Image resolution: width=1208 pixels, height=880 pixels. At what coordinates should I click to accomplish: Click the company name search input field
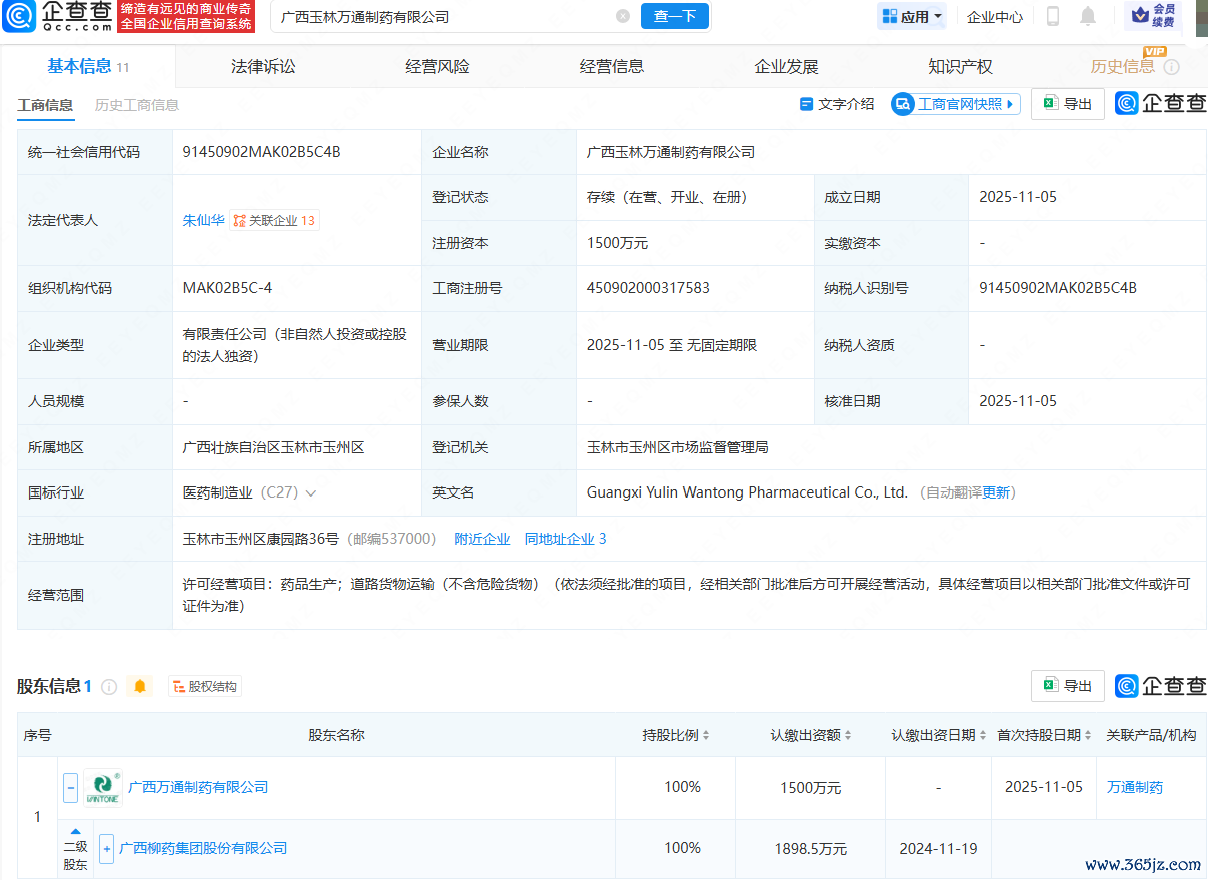click(x=440, y=17)
